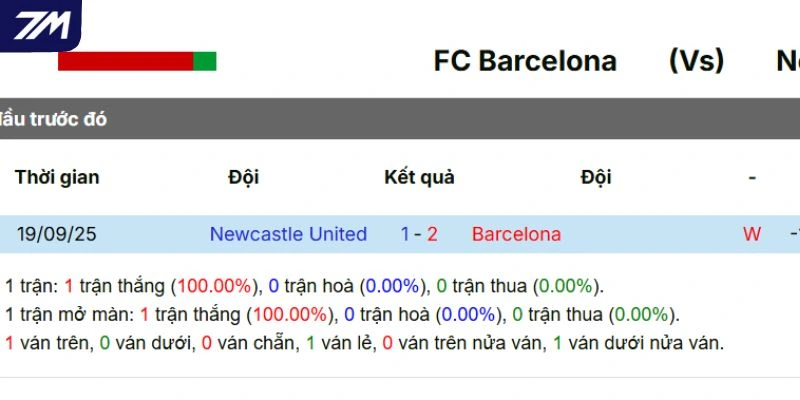Click the second Đội column header

(x=595, y=177)
